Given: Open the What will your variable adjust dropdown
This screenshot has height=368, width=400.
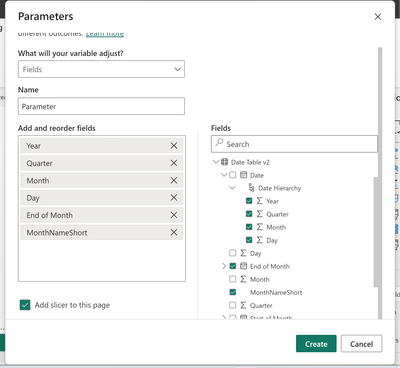Looking at the screenshot, I should pyautogui.click(x=101, y=69).
